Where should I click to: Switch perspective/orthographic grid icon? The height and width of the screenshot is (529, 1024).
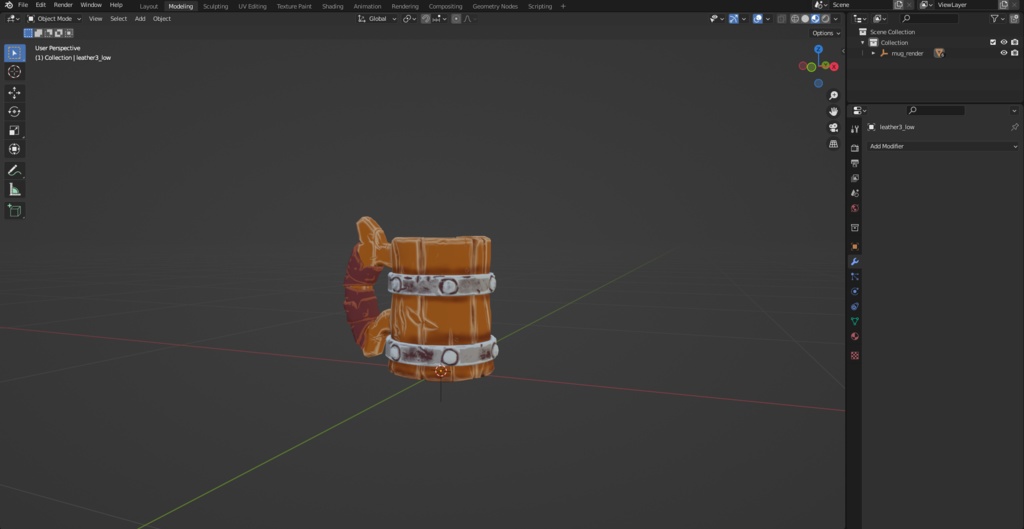click(833, 144)
